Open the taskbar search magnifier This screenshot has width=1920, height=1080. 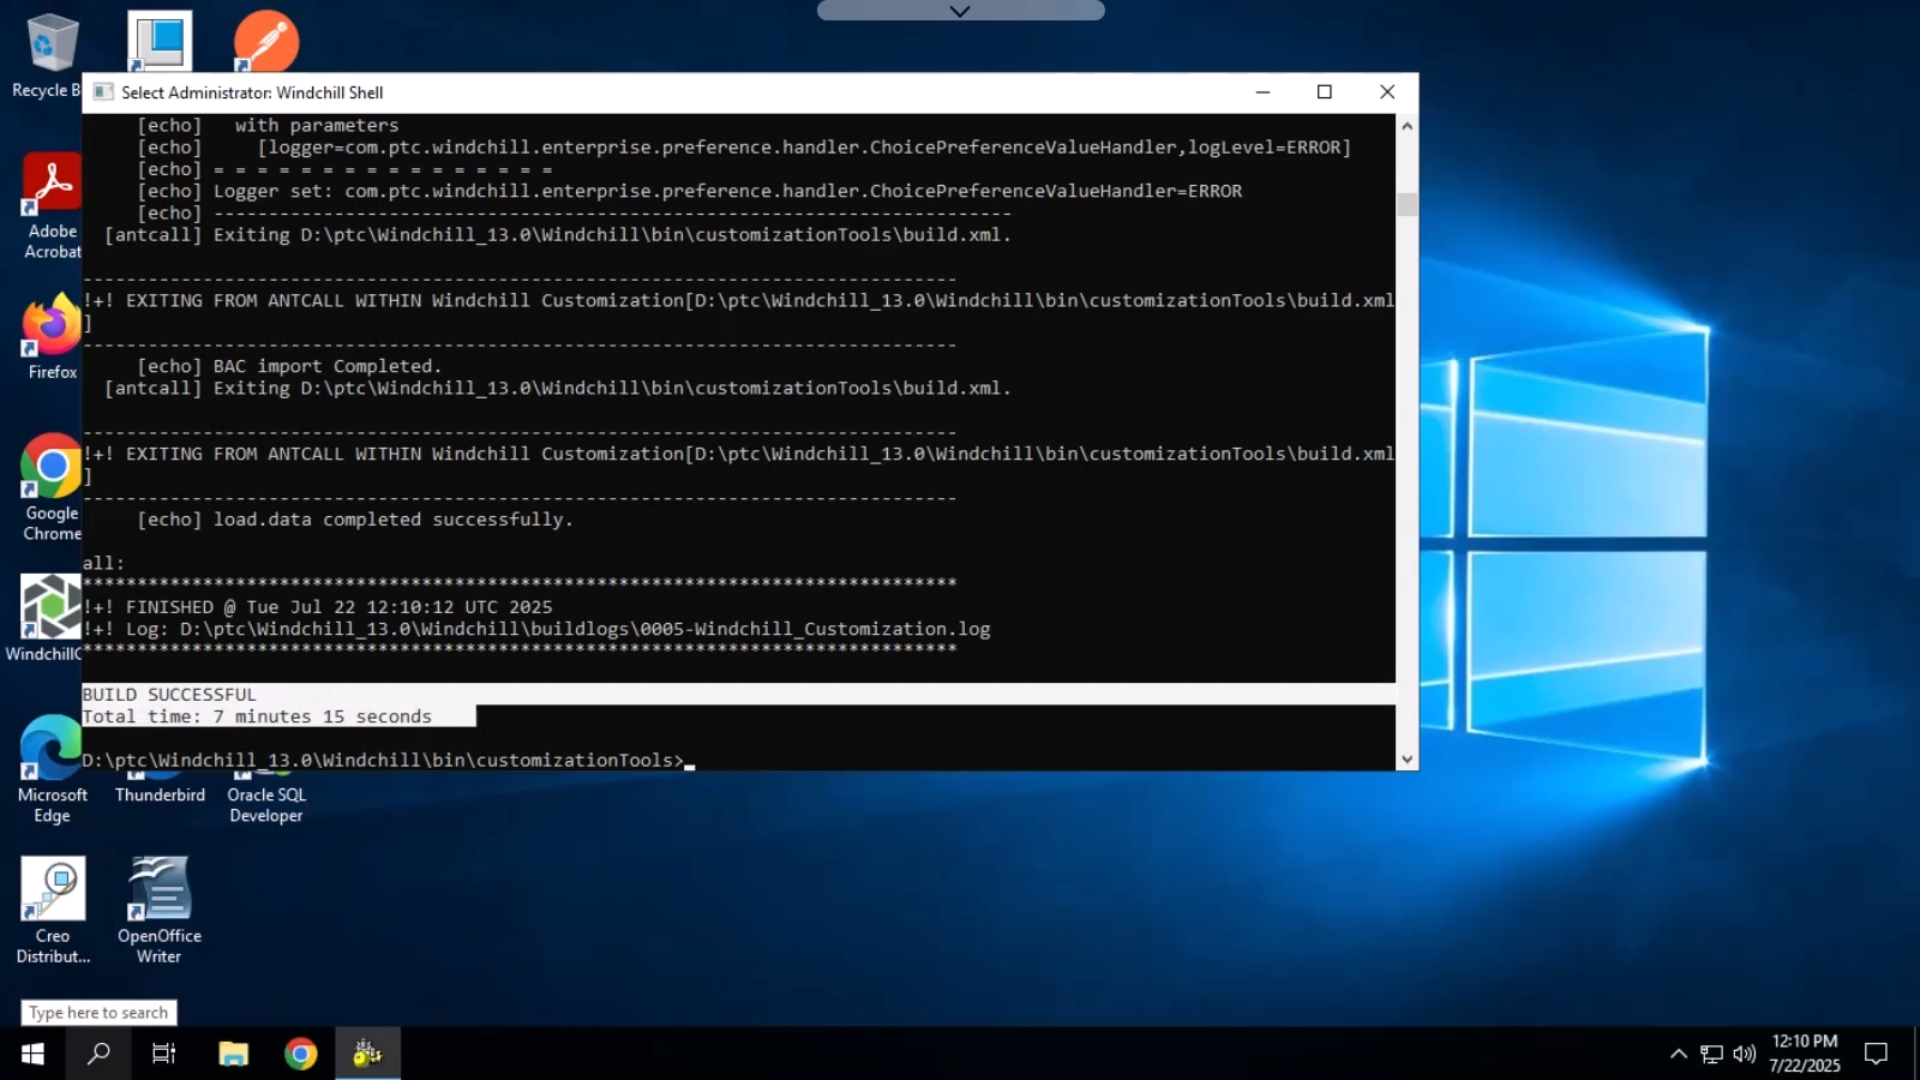tap(98, 1053)
